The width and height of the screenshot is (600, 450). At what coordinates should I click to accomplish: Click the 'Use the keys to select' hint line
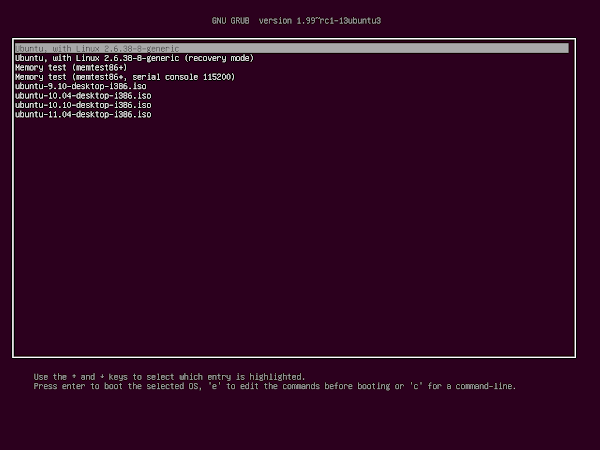pos(169,377)
